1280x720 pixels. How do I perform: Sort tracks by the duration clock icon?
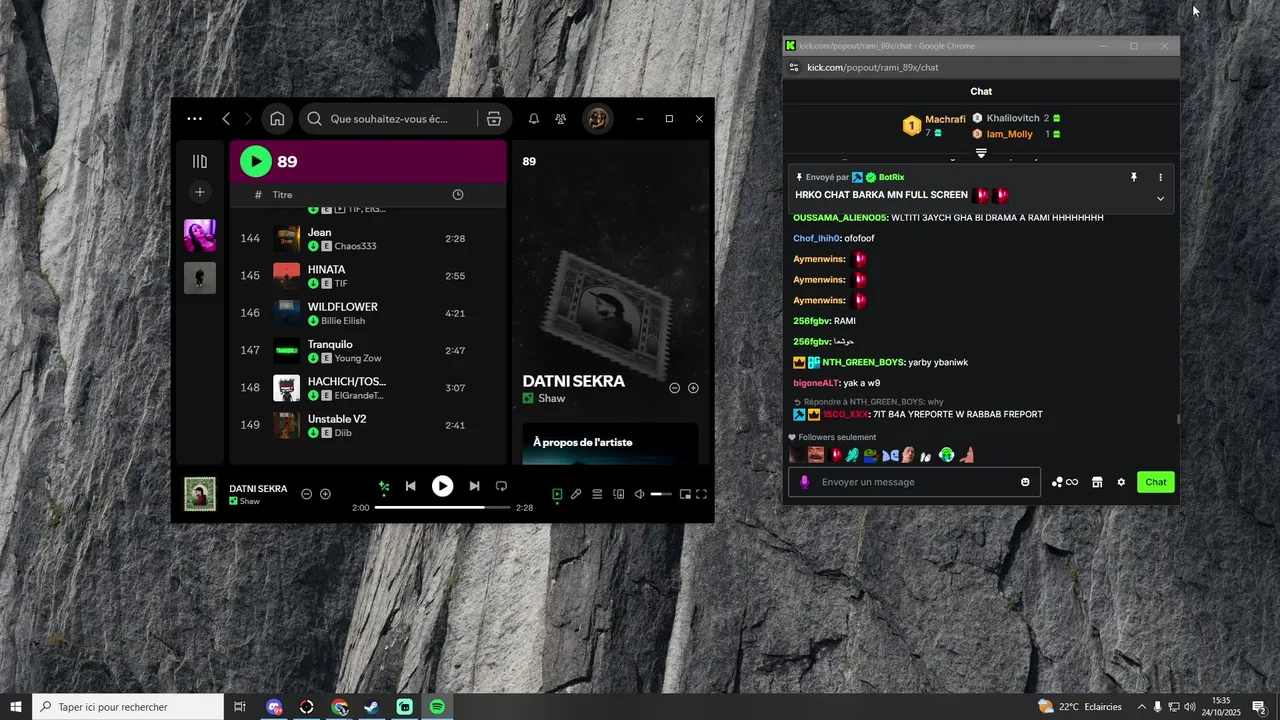click(458, 195)
